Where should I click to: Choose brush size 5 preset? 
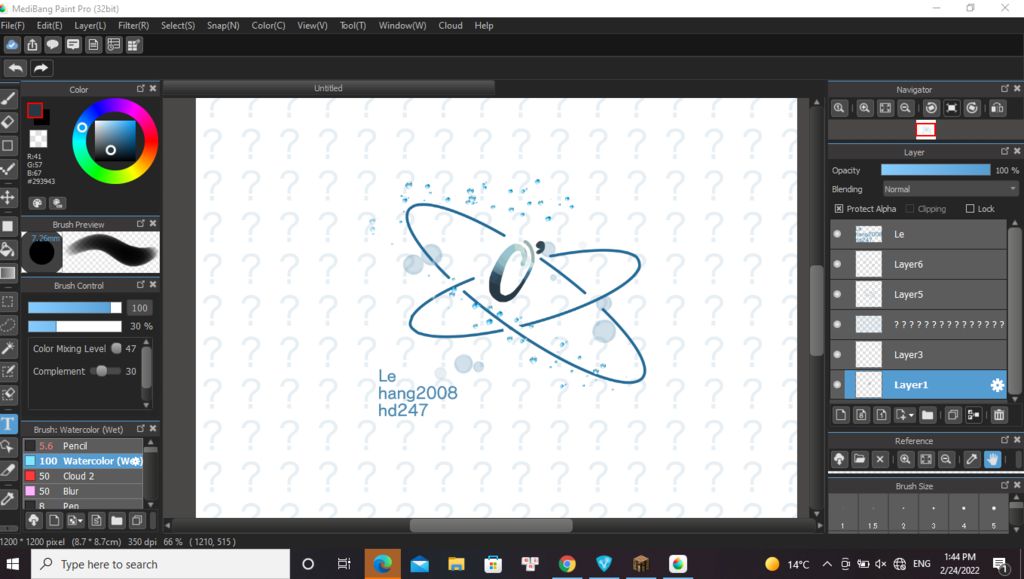[993, 513]
